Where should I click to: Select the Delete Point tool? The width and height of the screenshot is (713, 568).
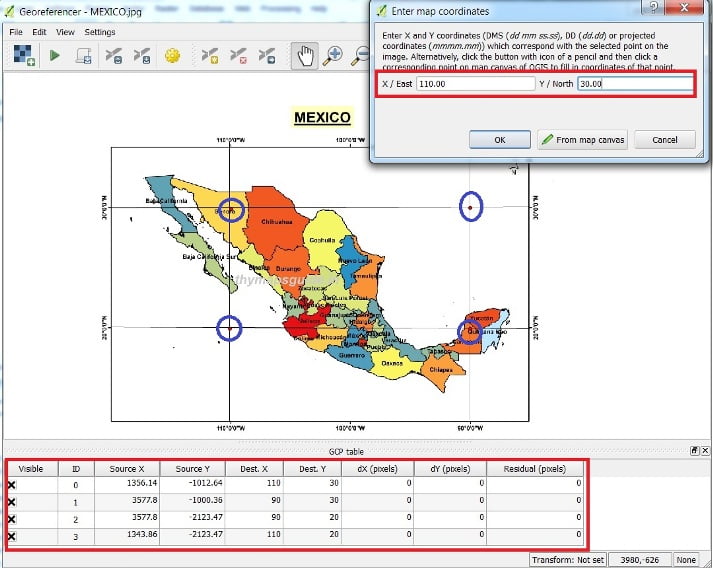click(x=238, y=55)
